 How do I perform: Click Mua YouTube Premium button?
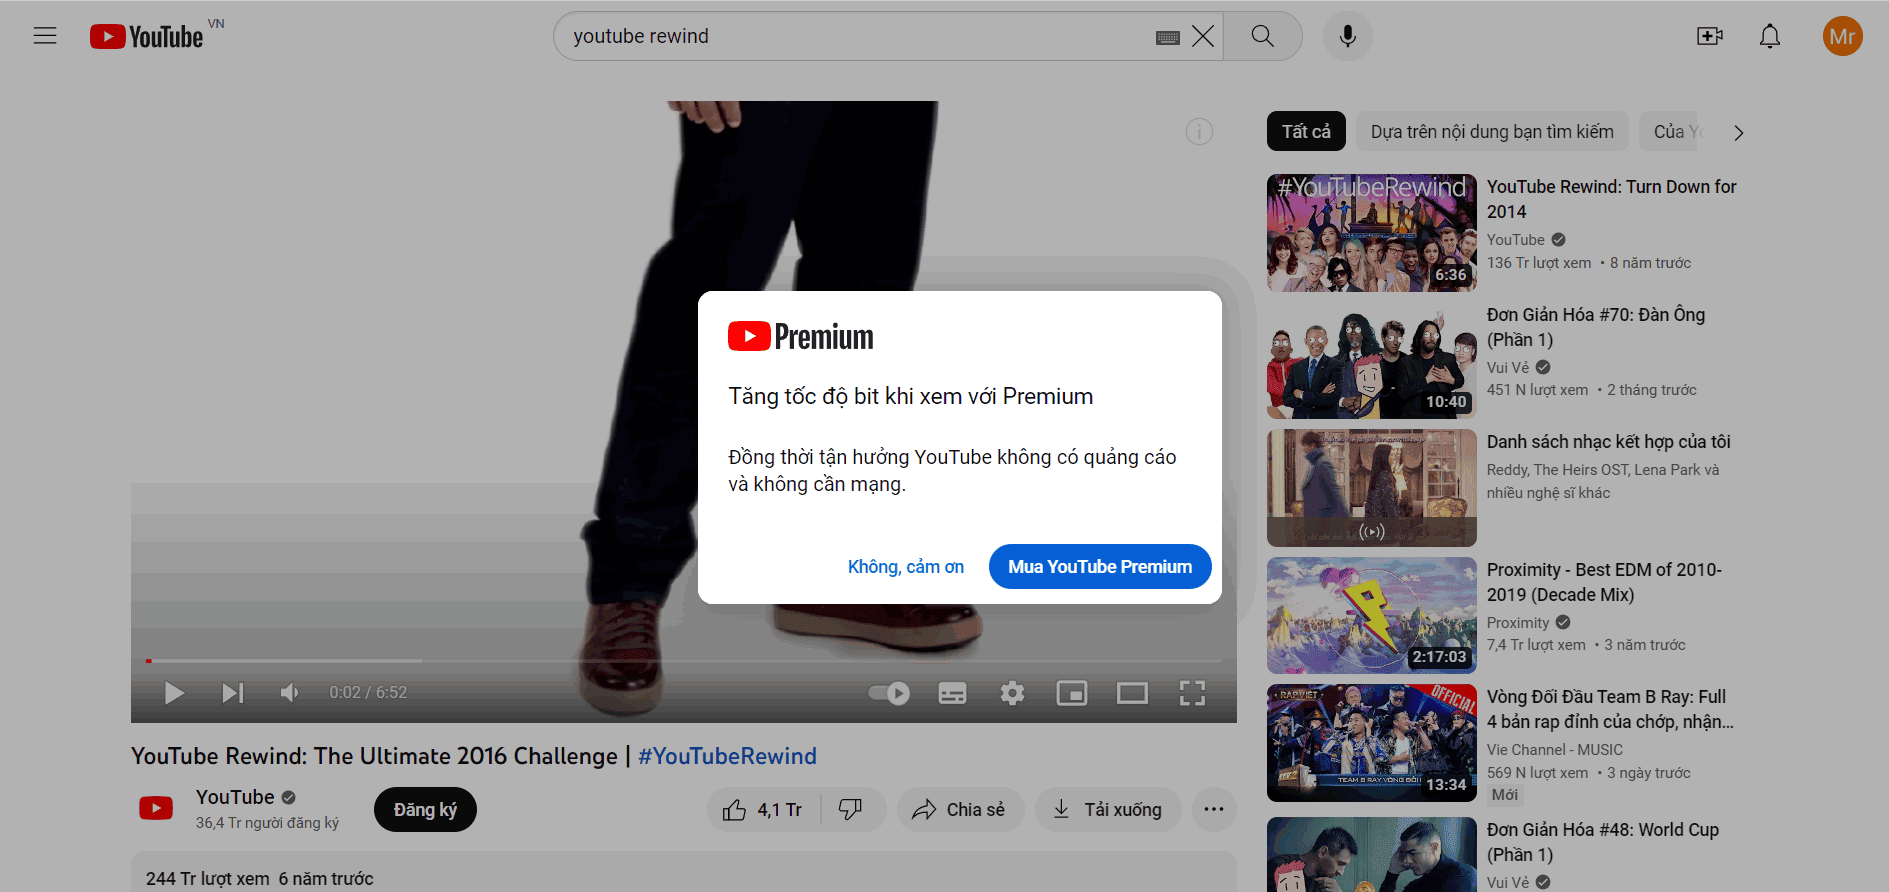click(1100, 567)
